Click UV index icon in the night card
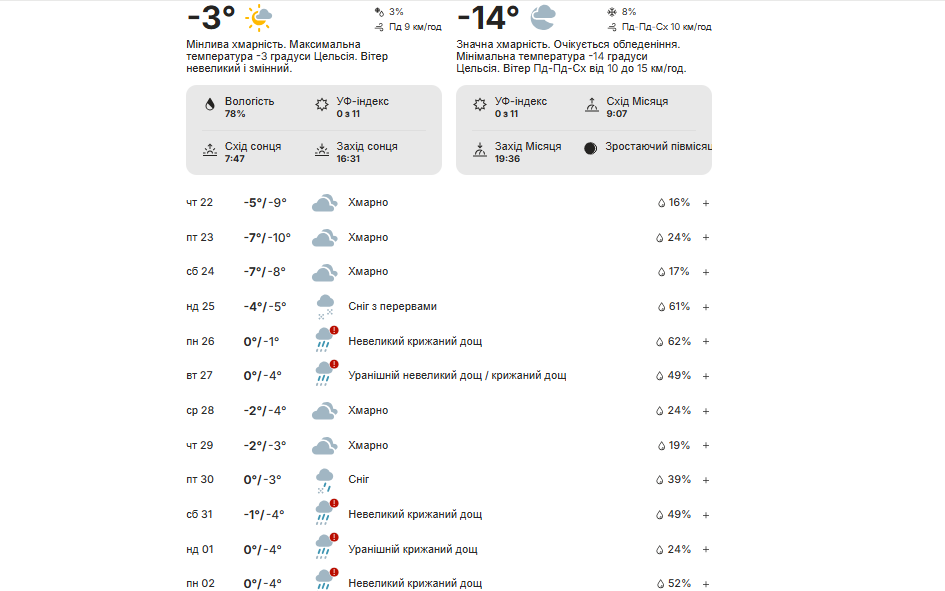This screenshot has height=591, width=945. [480, 104]
